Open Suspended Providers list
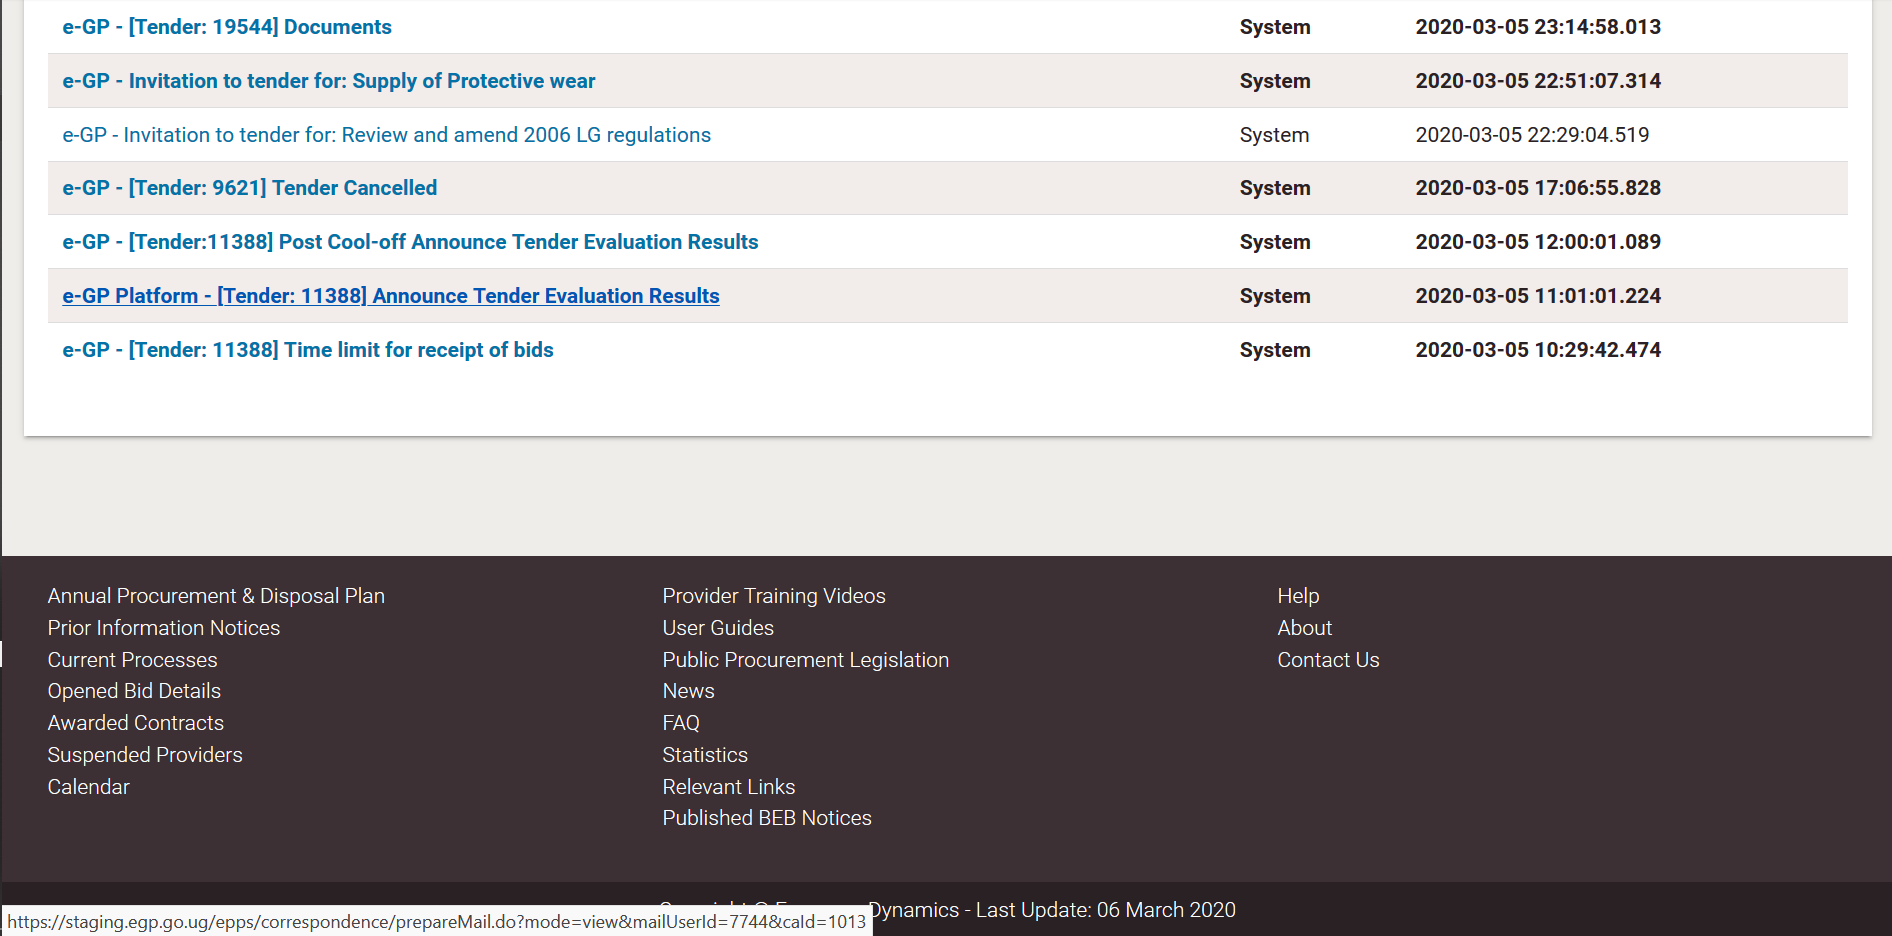Image resolution: width=1892 pixels, height=936 pixels. tap(145, 755)
